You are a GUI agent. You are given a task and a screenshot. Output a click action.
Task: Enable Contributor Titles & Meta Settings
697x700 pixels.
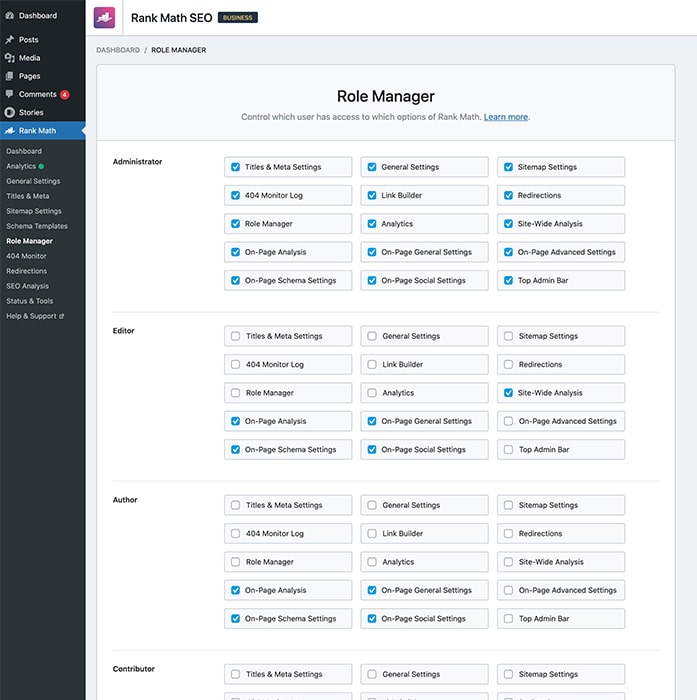[x=235, y=674]
